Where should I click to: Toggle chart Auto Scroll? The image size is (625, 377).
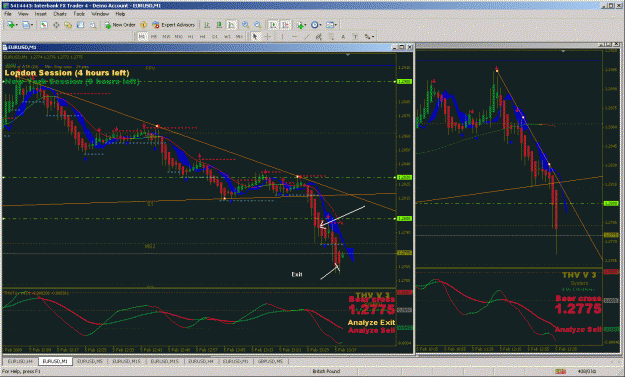pos(273,25)
